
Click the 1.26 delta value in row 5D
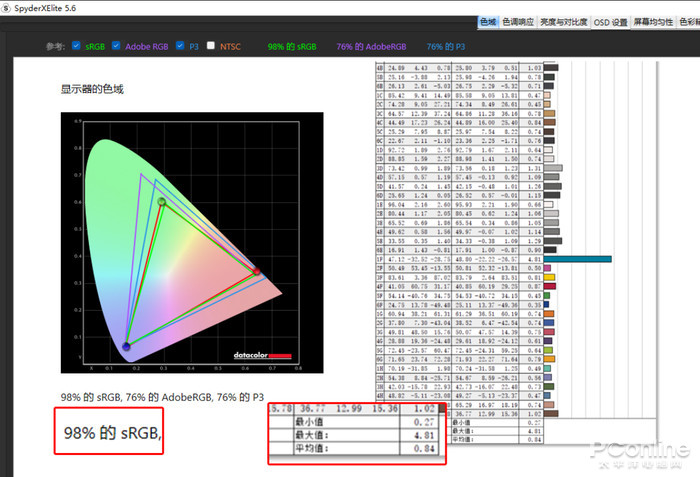534,186
